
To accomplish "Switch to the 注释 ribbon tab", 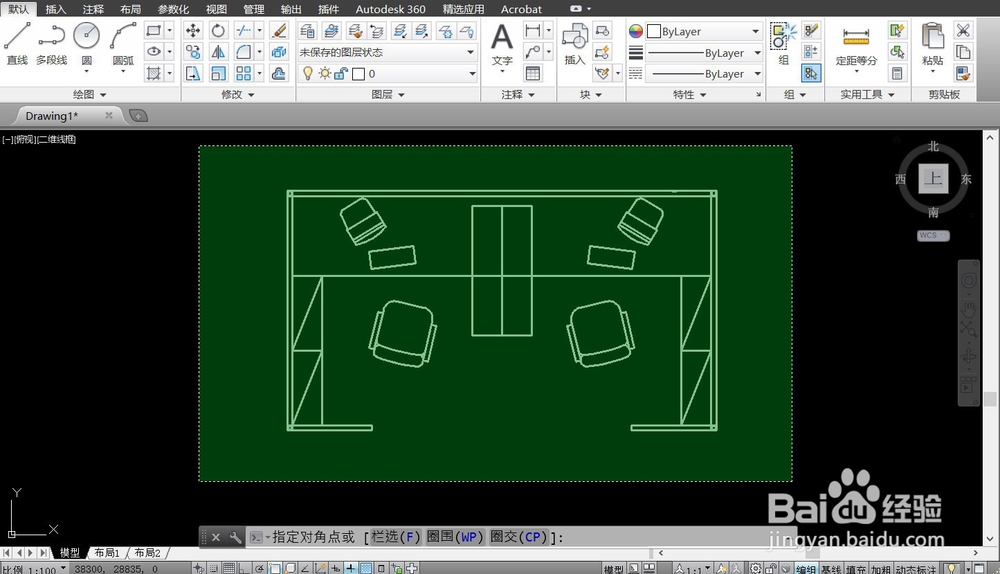I will coord(93,9).
